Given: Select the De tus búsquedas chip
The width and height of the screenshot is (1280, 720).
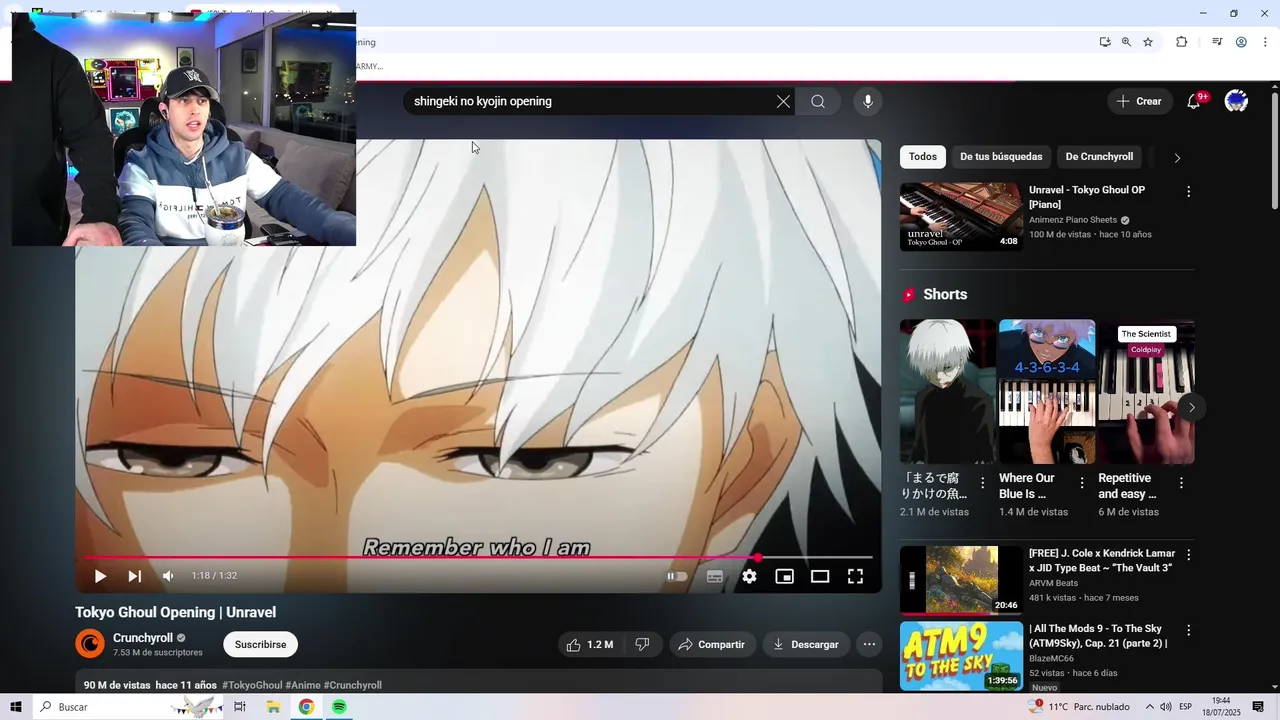Looking at the screenshot, I should click(x=1001, y=157).
